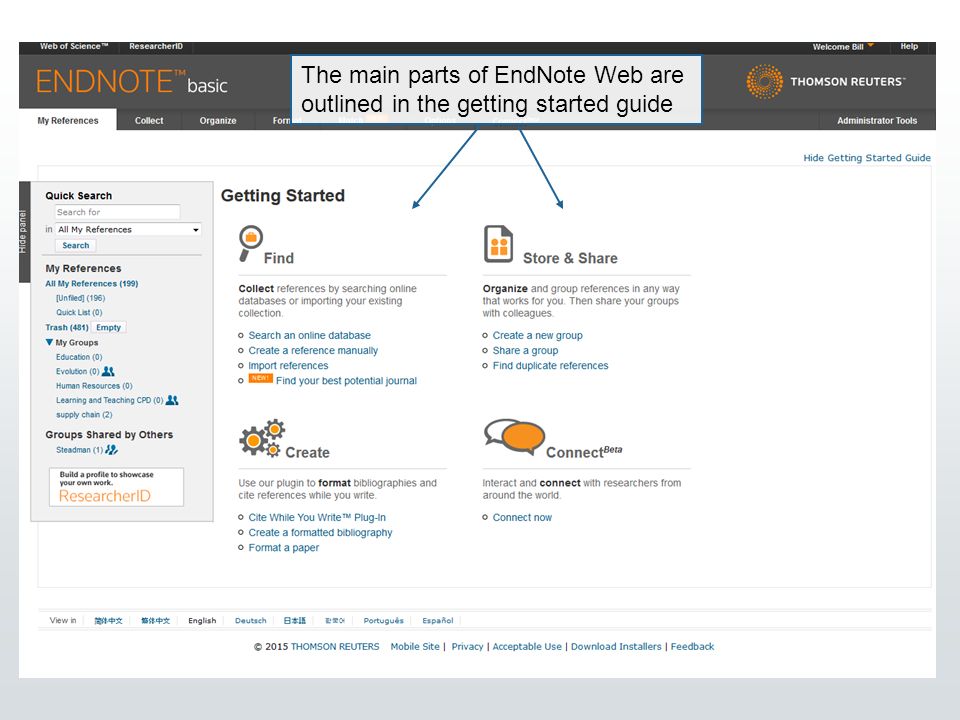Click the shared icon beside Learning and Teaching CPD

point(172,400)
